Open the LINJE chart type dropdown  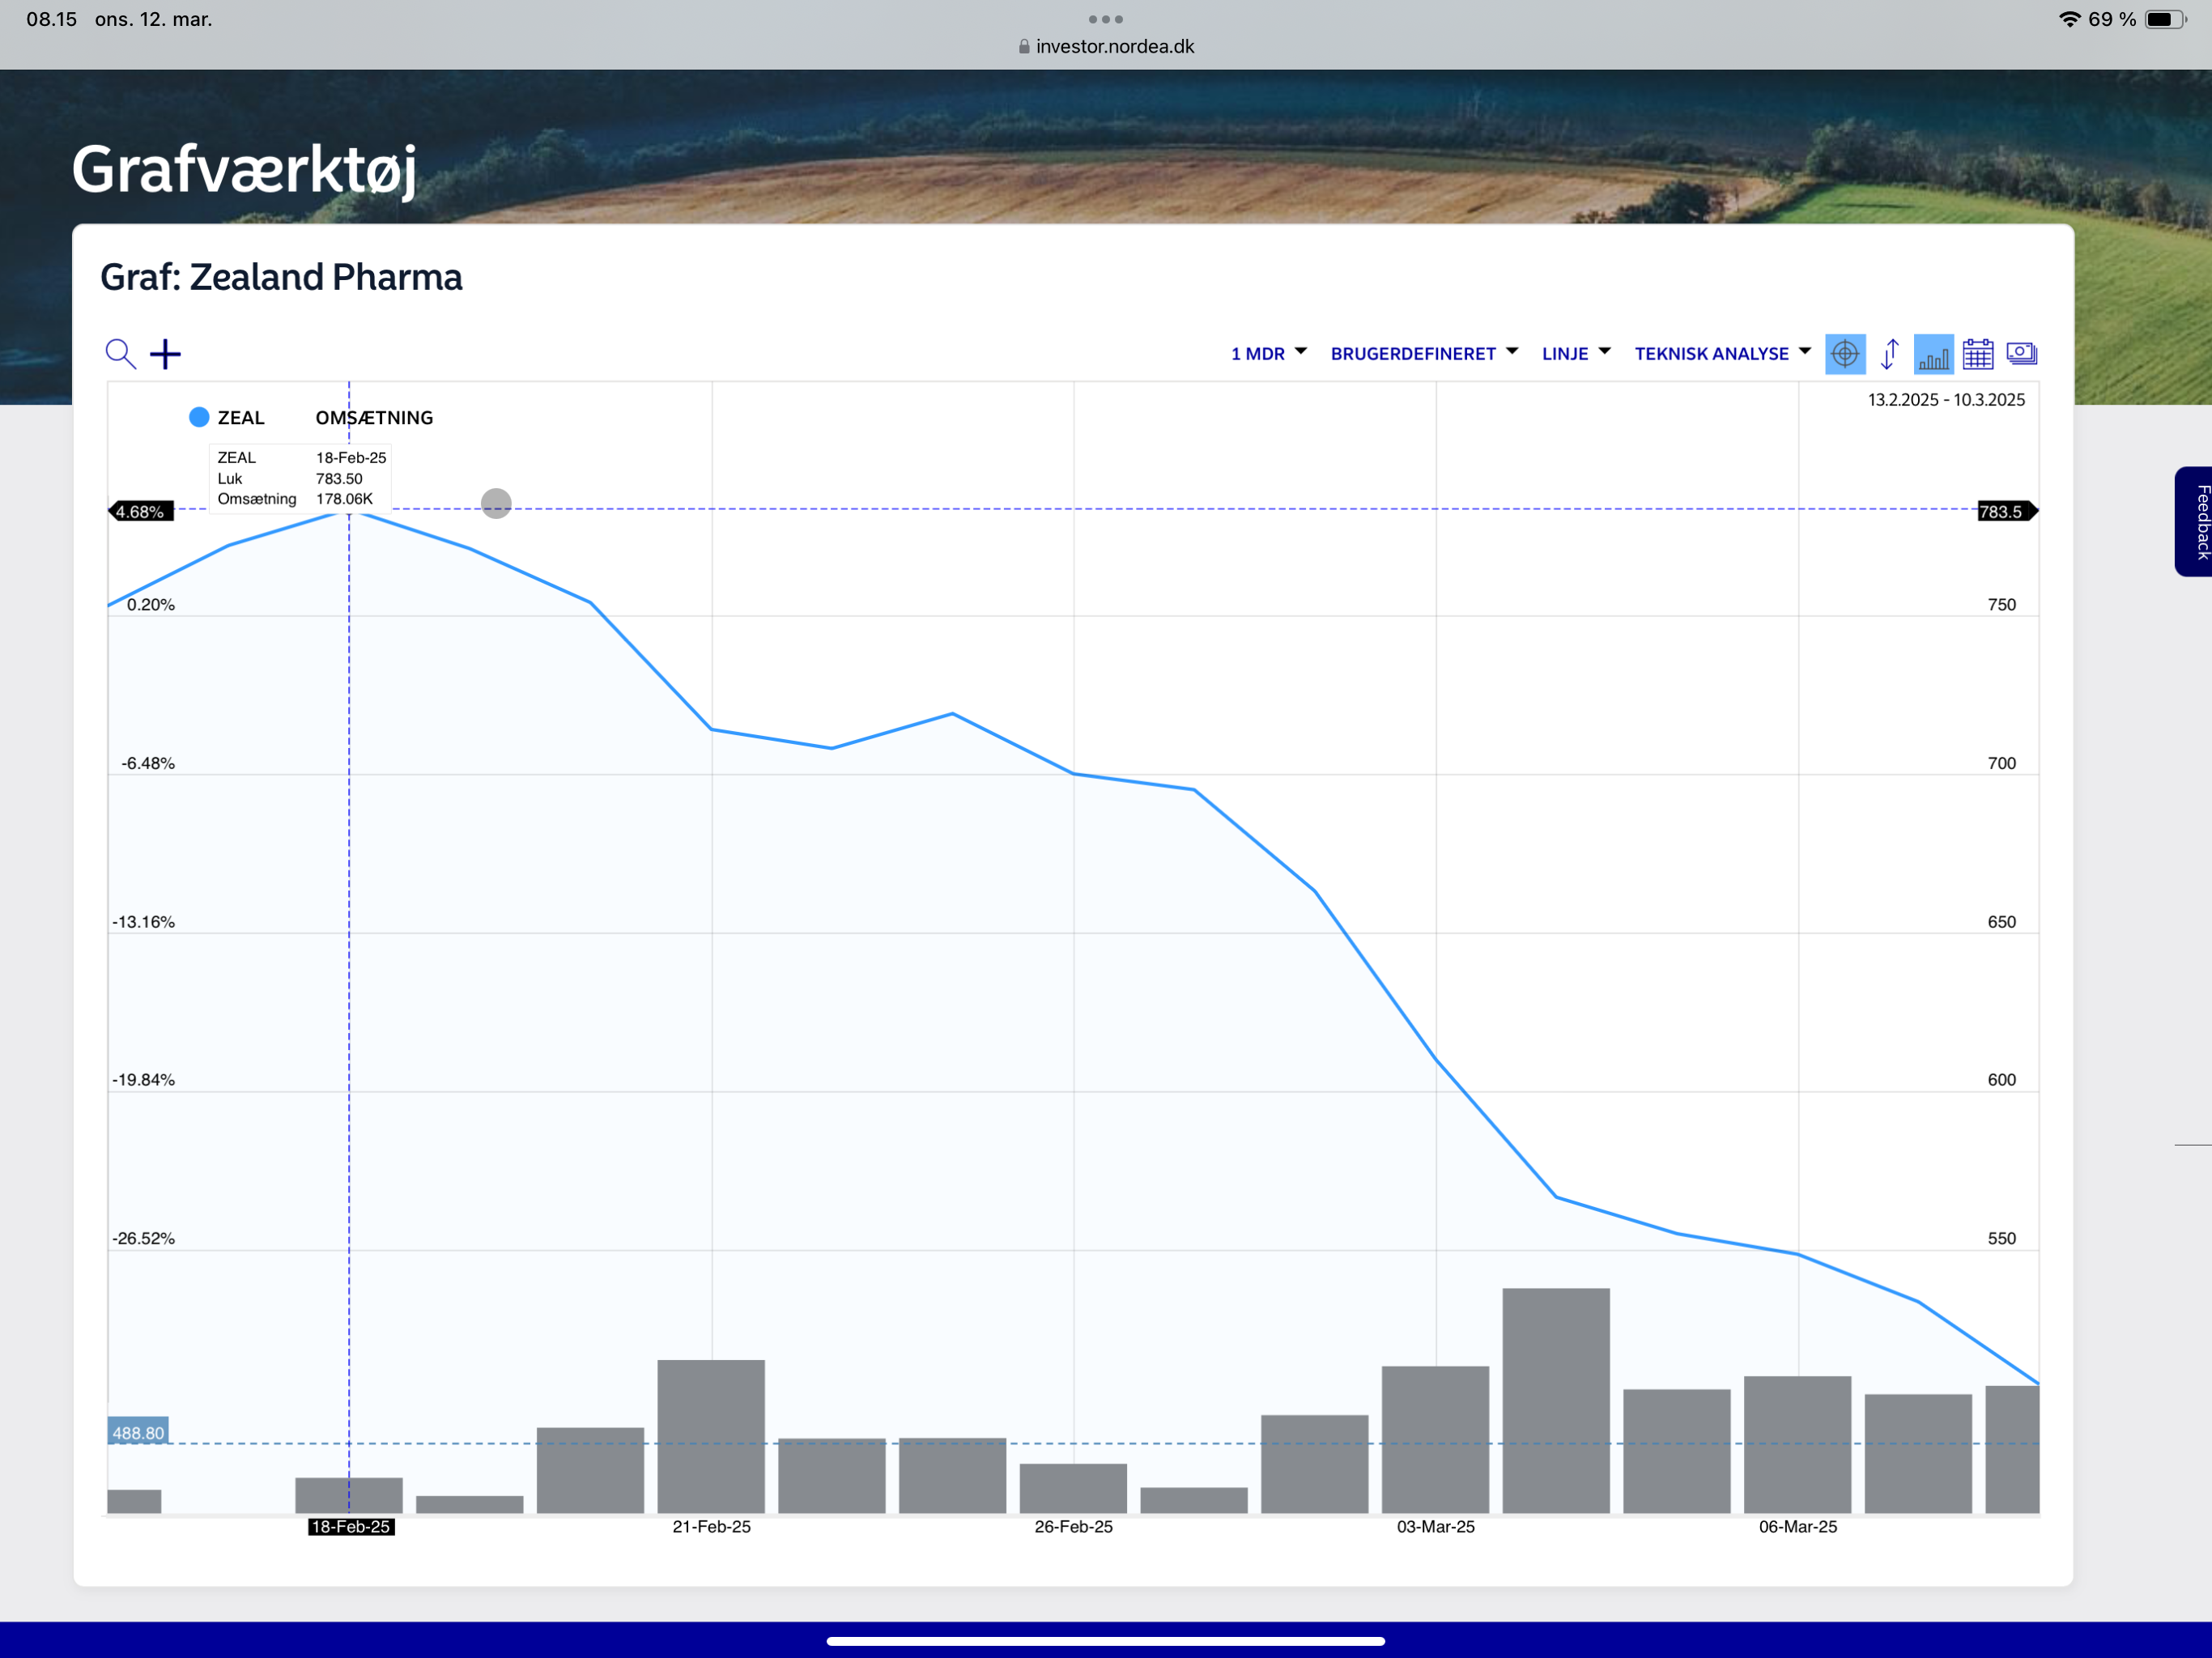click(x=1576, y=354)
